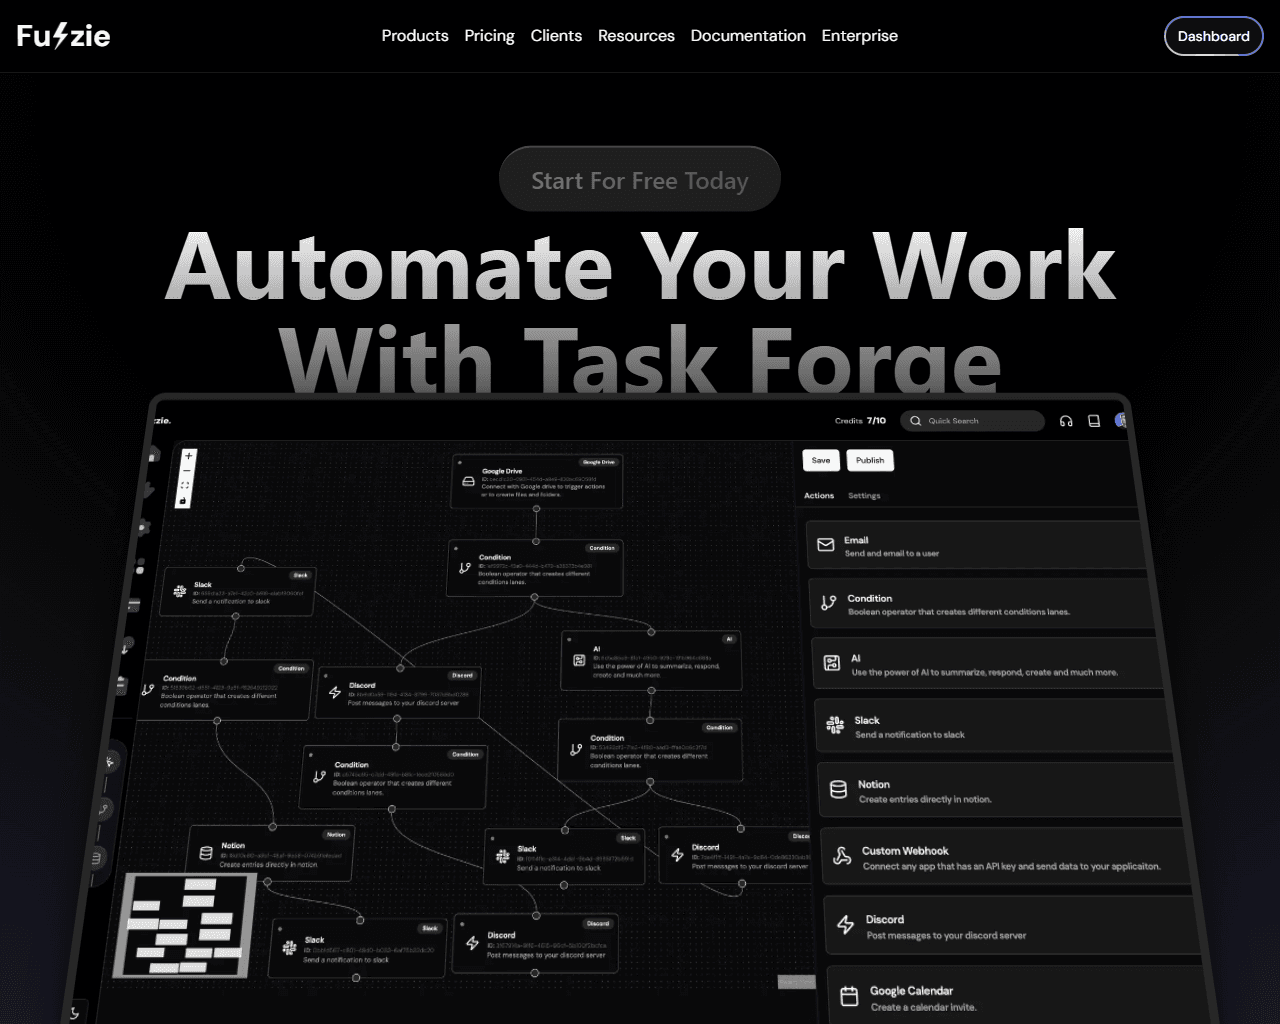Image resolution: width=1280 pixels, height=1024 pixels.
Task: Click the Notion database icon in Actions panel
Action: (x=838, y=790)
